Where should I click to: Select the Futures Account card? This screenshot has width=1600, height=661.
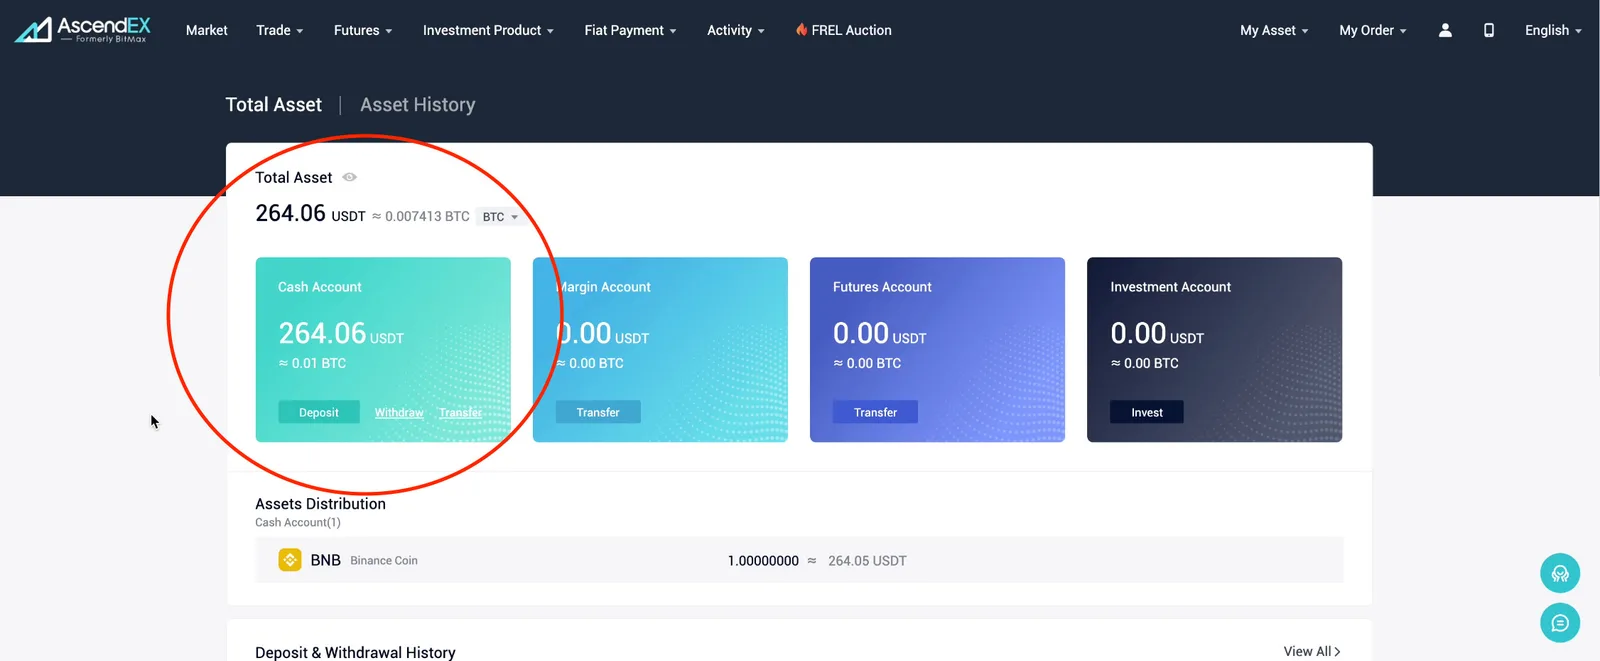[x=937, y=350]
